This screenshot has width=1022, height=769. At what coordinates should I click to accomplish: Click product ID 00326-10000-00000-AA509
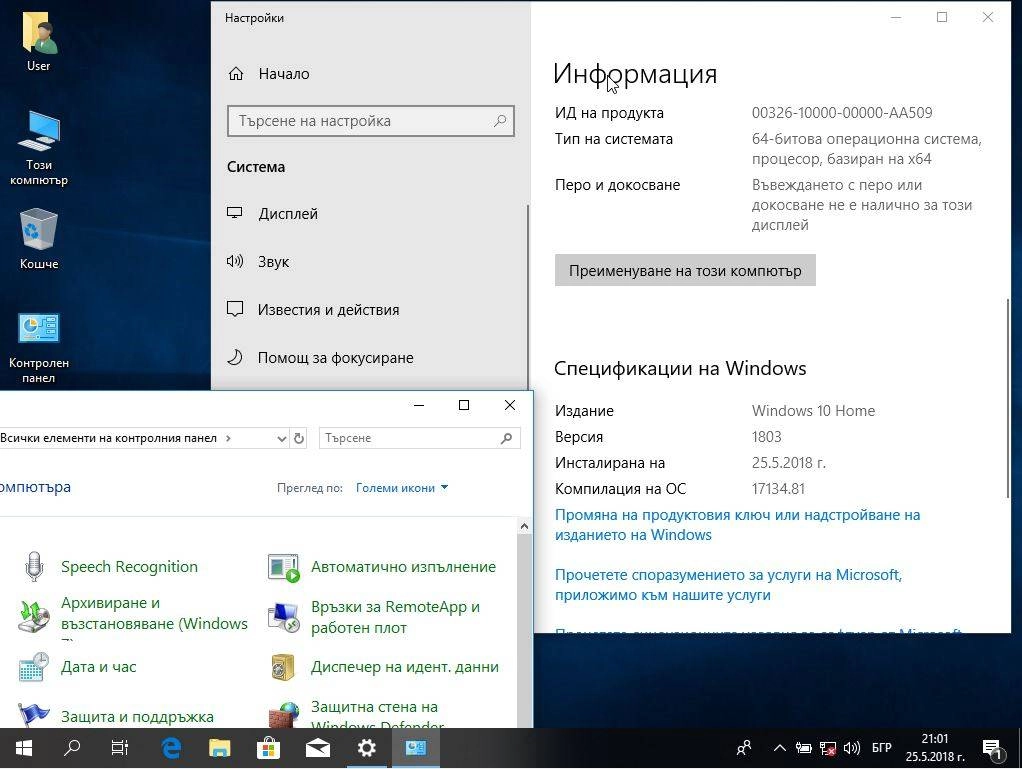coord(841,113)
